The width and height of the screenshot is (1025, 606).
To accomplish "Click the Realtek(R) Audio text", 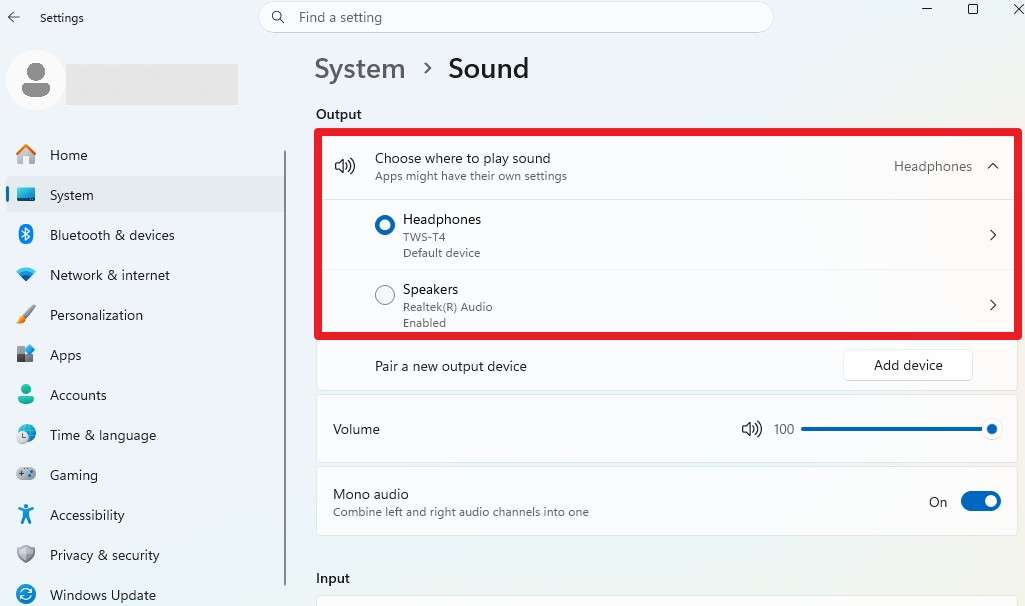I will pyautogui.click(x=448, y=307).
